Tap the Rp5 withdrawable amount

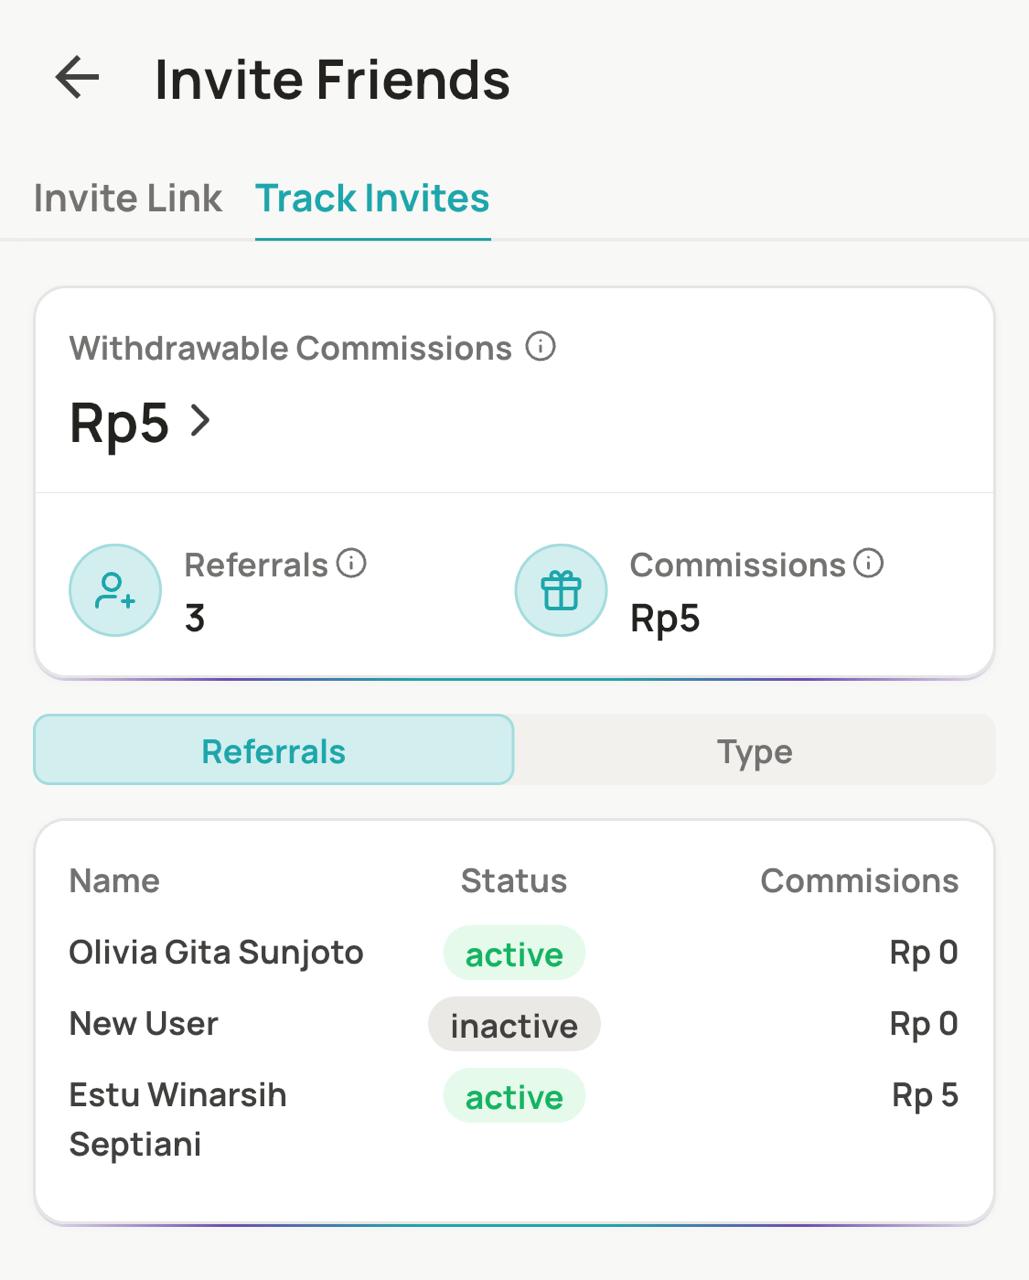[119, 422]
